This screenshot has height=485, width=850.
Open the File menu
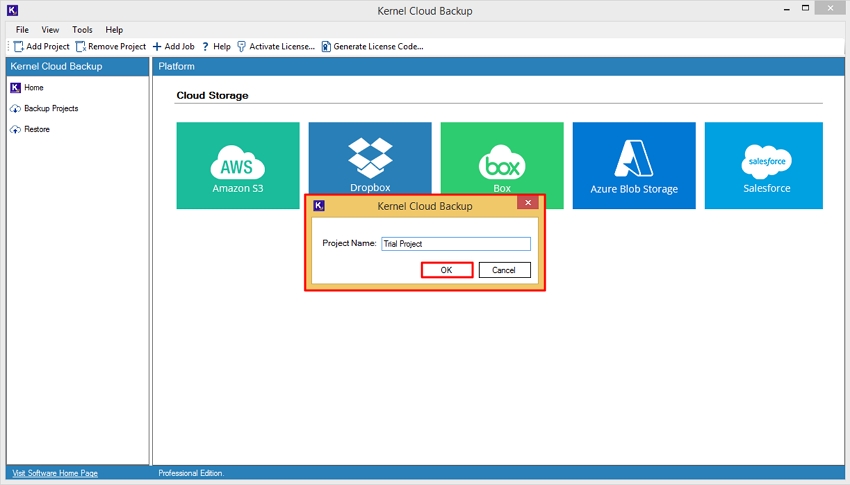pyautogui.click(x=22, y=30)
